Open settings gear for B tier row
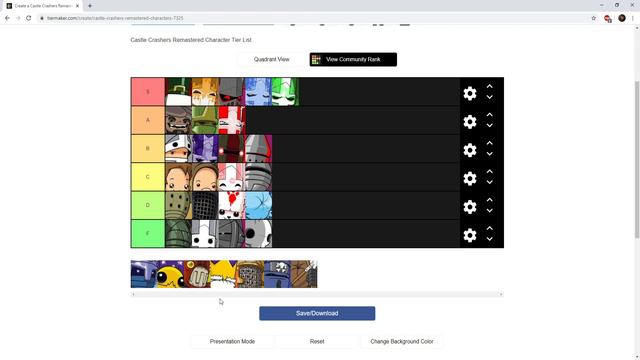Viewport: 640px width, 360px height. click(470, 150)
